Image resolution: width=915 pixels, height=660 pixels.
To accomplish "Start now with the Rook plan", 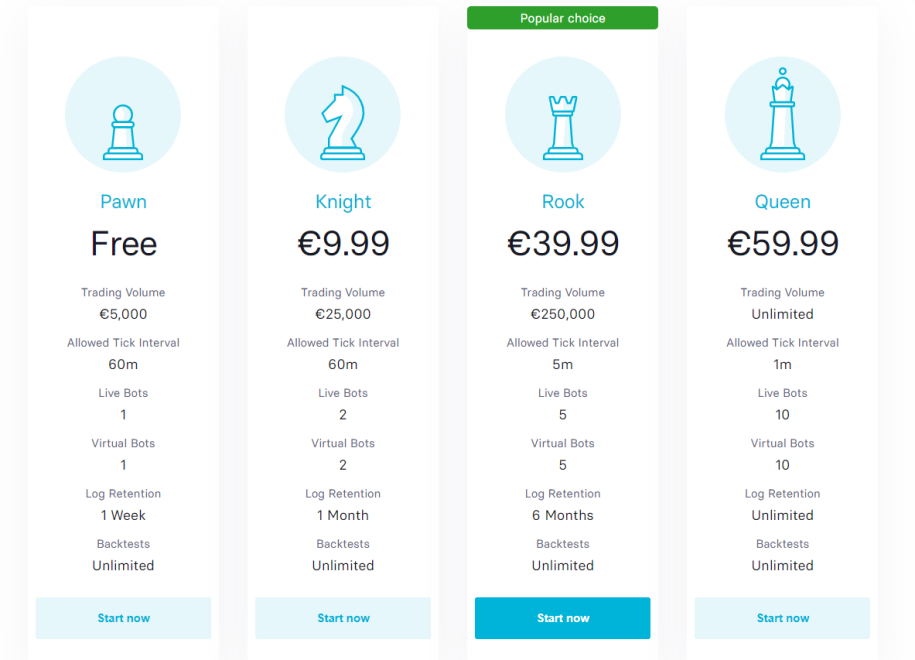I will (563, 618).
